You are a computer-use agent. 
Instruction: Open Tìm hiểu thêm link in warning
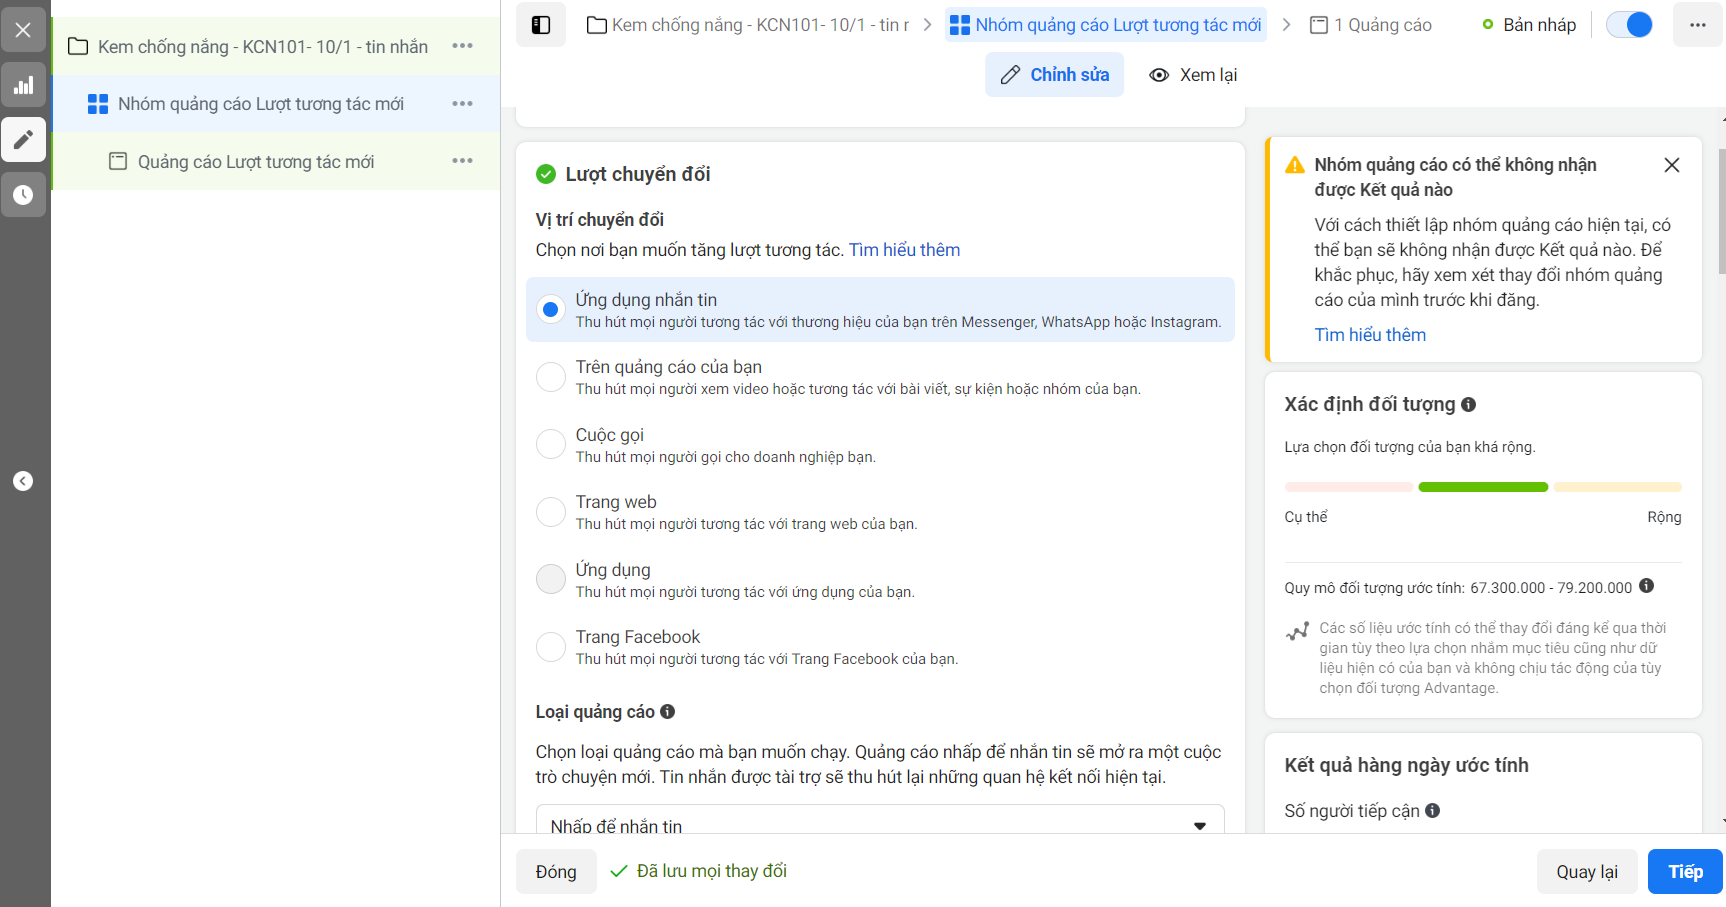[x=1370, y=335]
